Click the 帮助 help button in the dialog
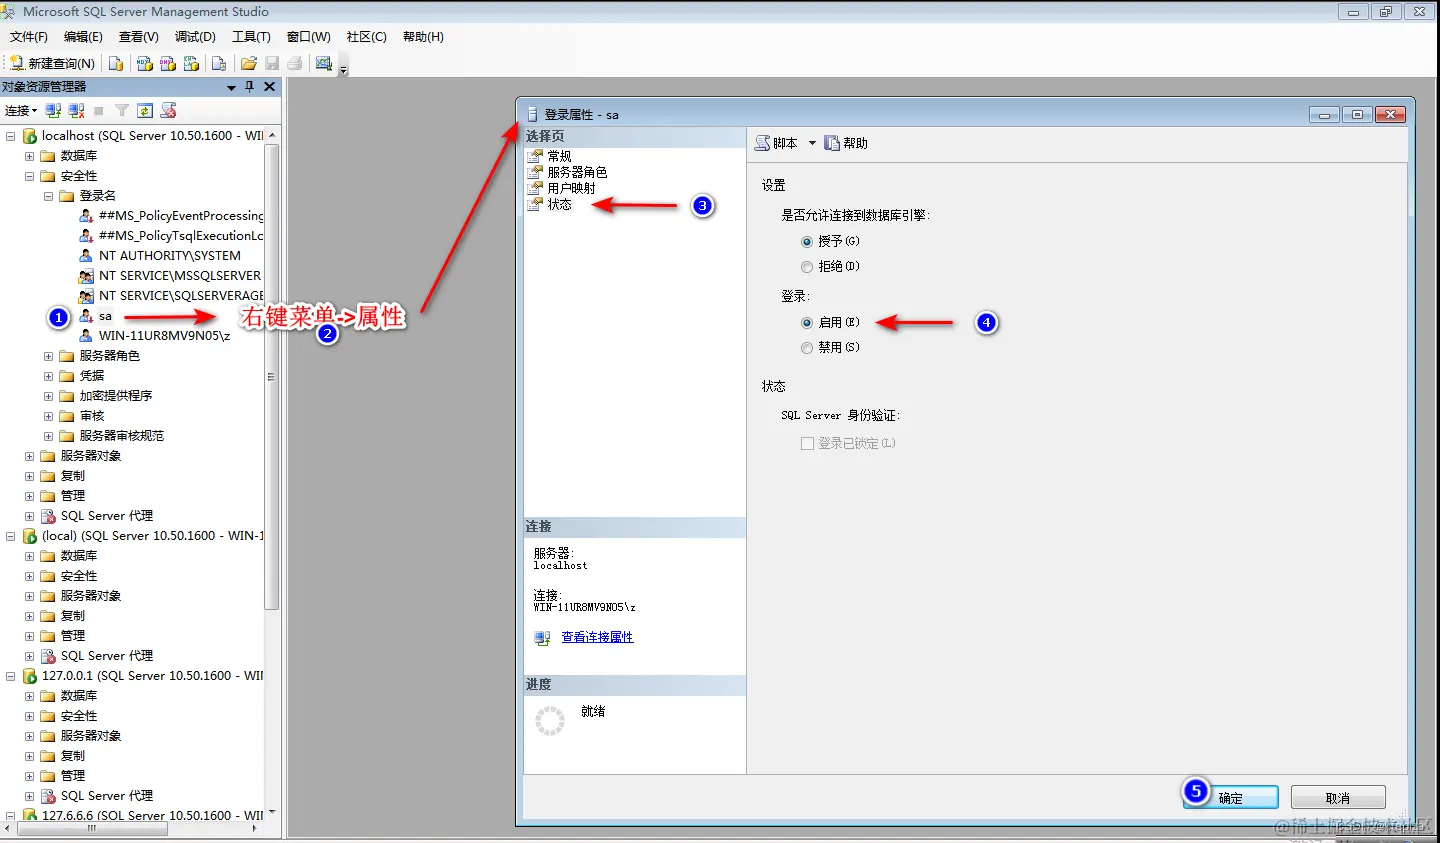Screen dimensions: 1440x843 (846, 143)
